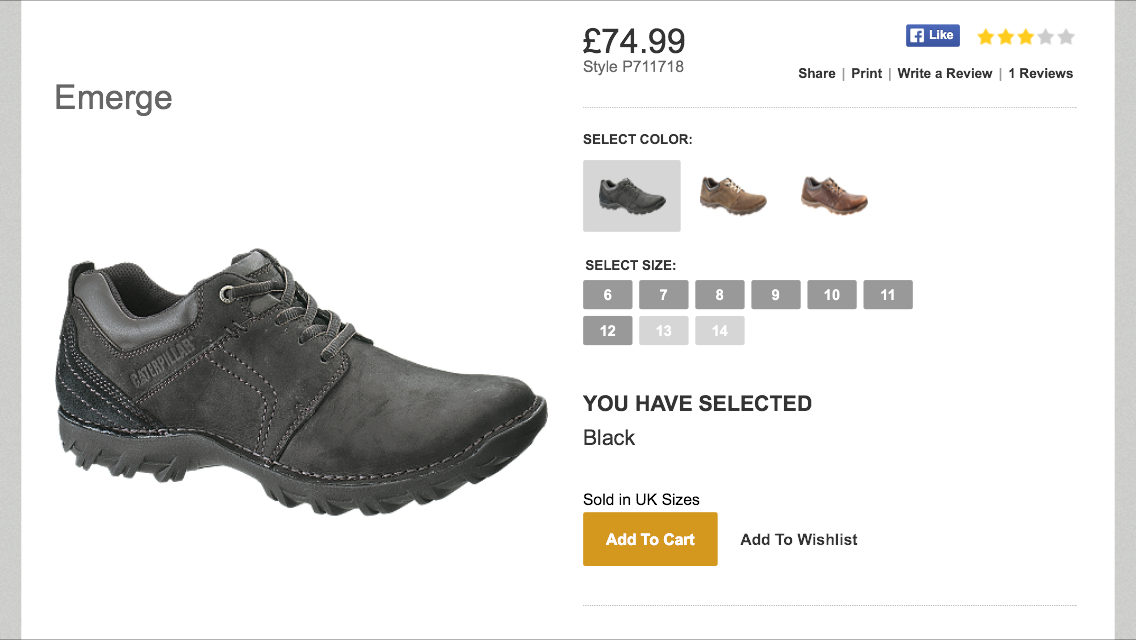Click the star rating icons
Image resolution: width=1136 pixels, height=640 pixels.
point(1025,38)
